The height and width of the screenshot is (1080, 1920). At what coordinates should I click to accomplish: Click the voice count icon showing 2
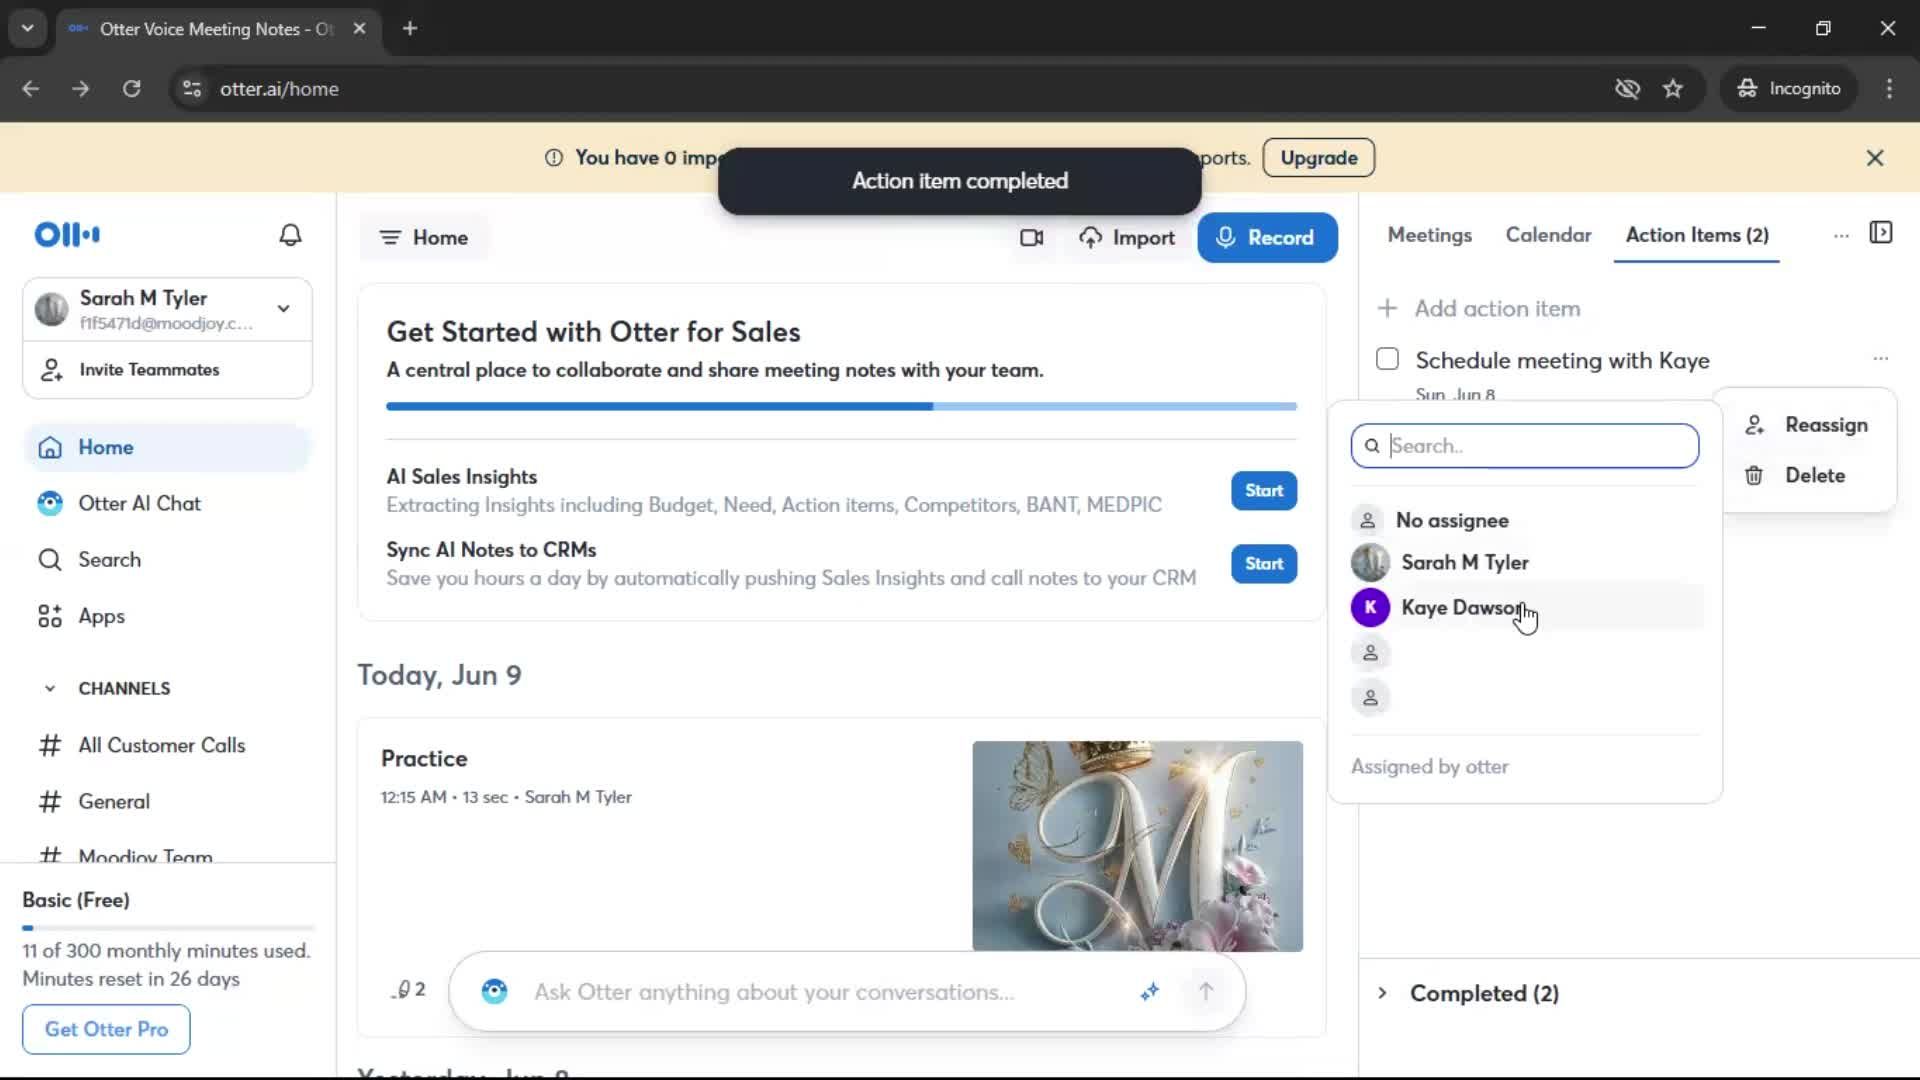[409, 990]
